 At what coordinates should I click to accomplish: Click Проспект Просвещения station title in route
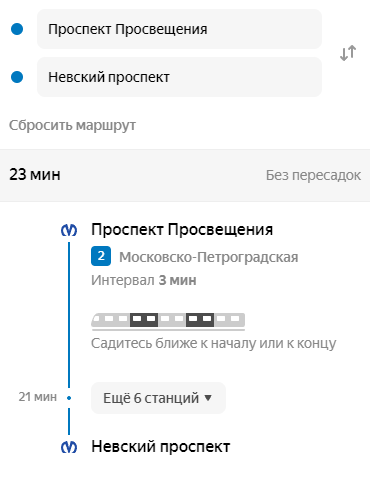coord(182,230)
